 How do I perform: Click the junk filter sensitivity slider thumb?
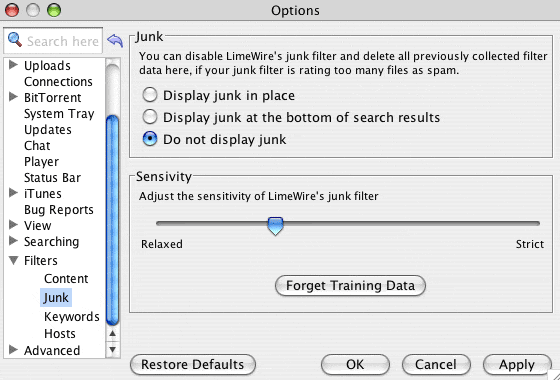point(275,226)
